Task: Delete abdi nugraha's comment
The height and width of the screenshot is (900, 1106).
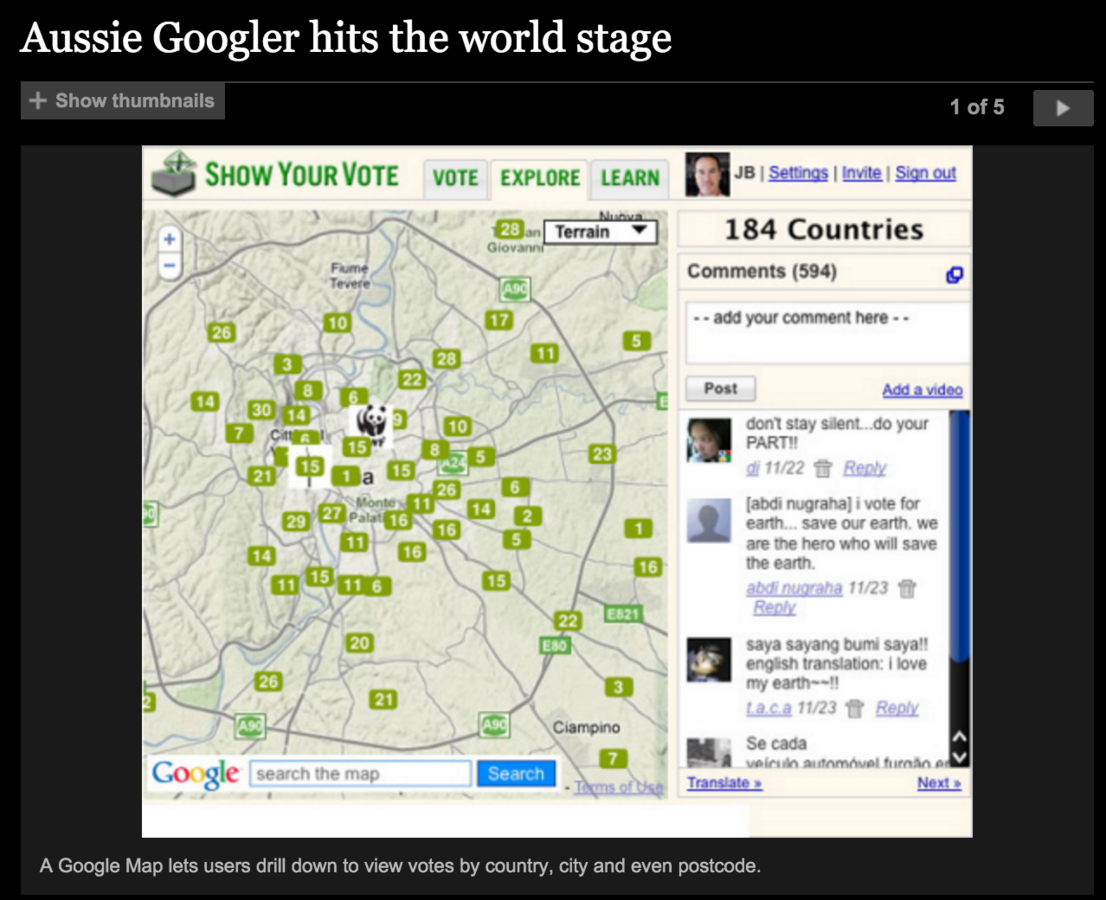Action: pos(907,588)
